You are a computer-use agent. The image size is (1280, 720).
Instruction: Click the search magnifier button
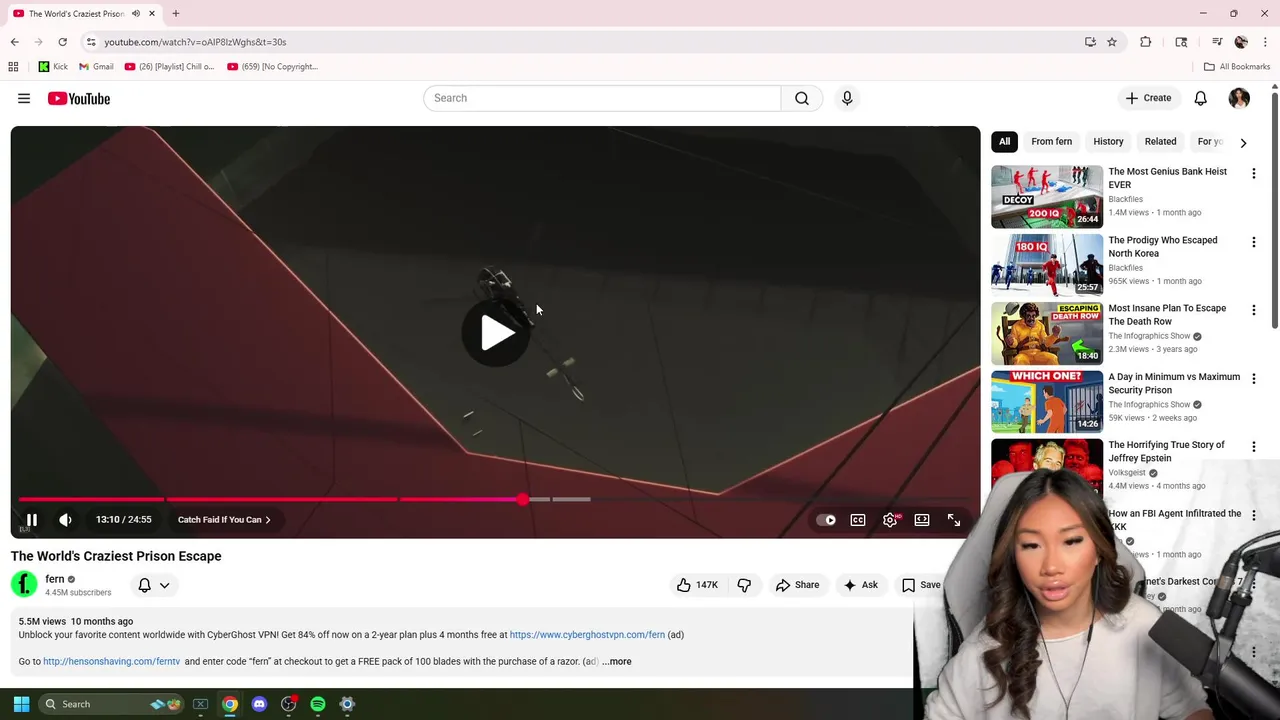[x=802, y=98]
